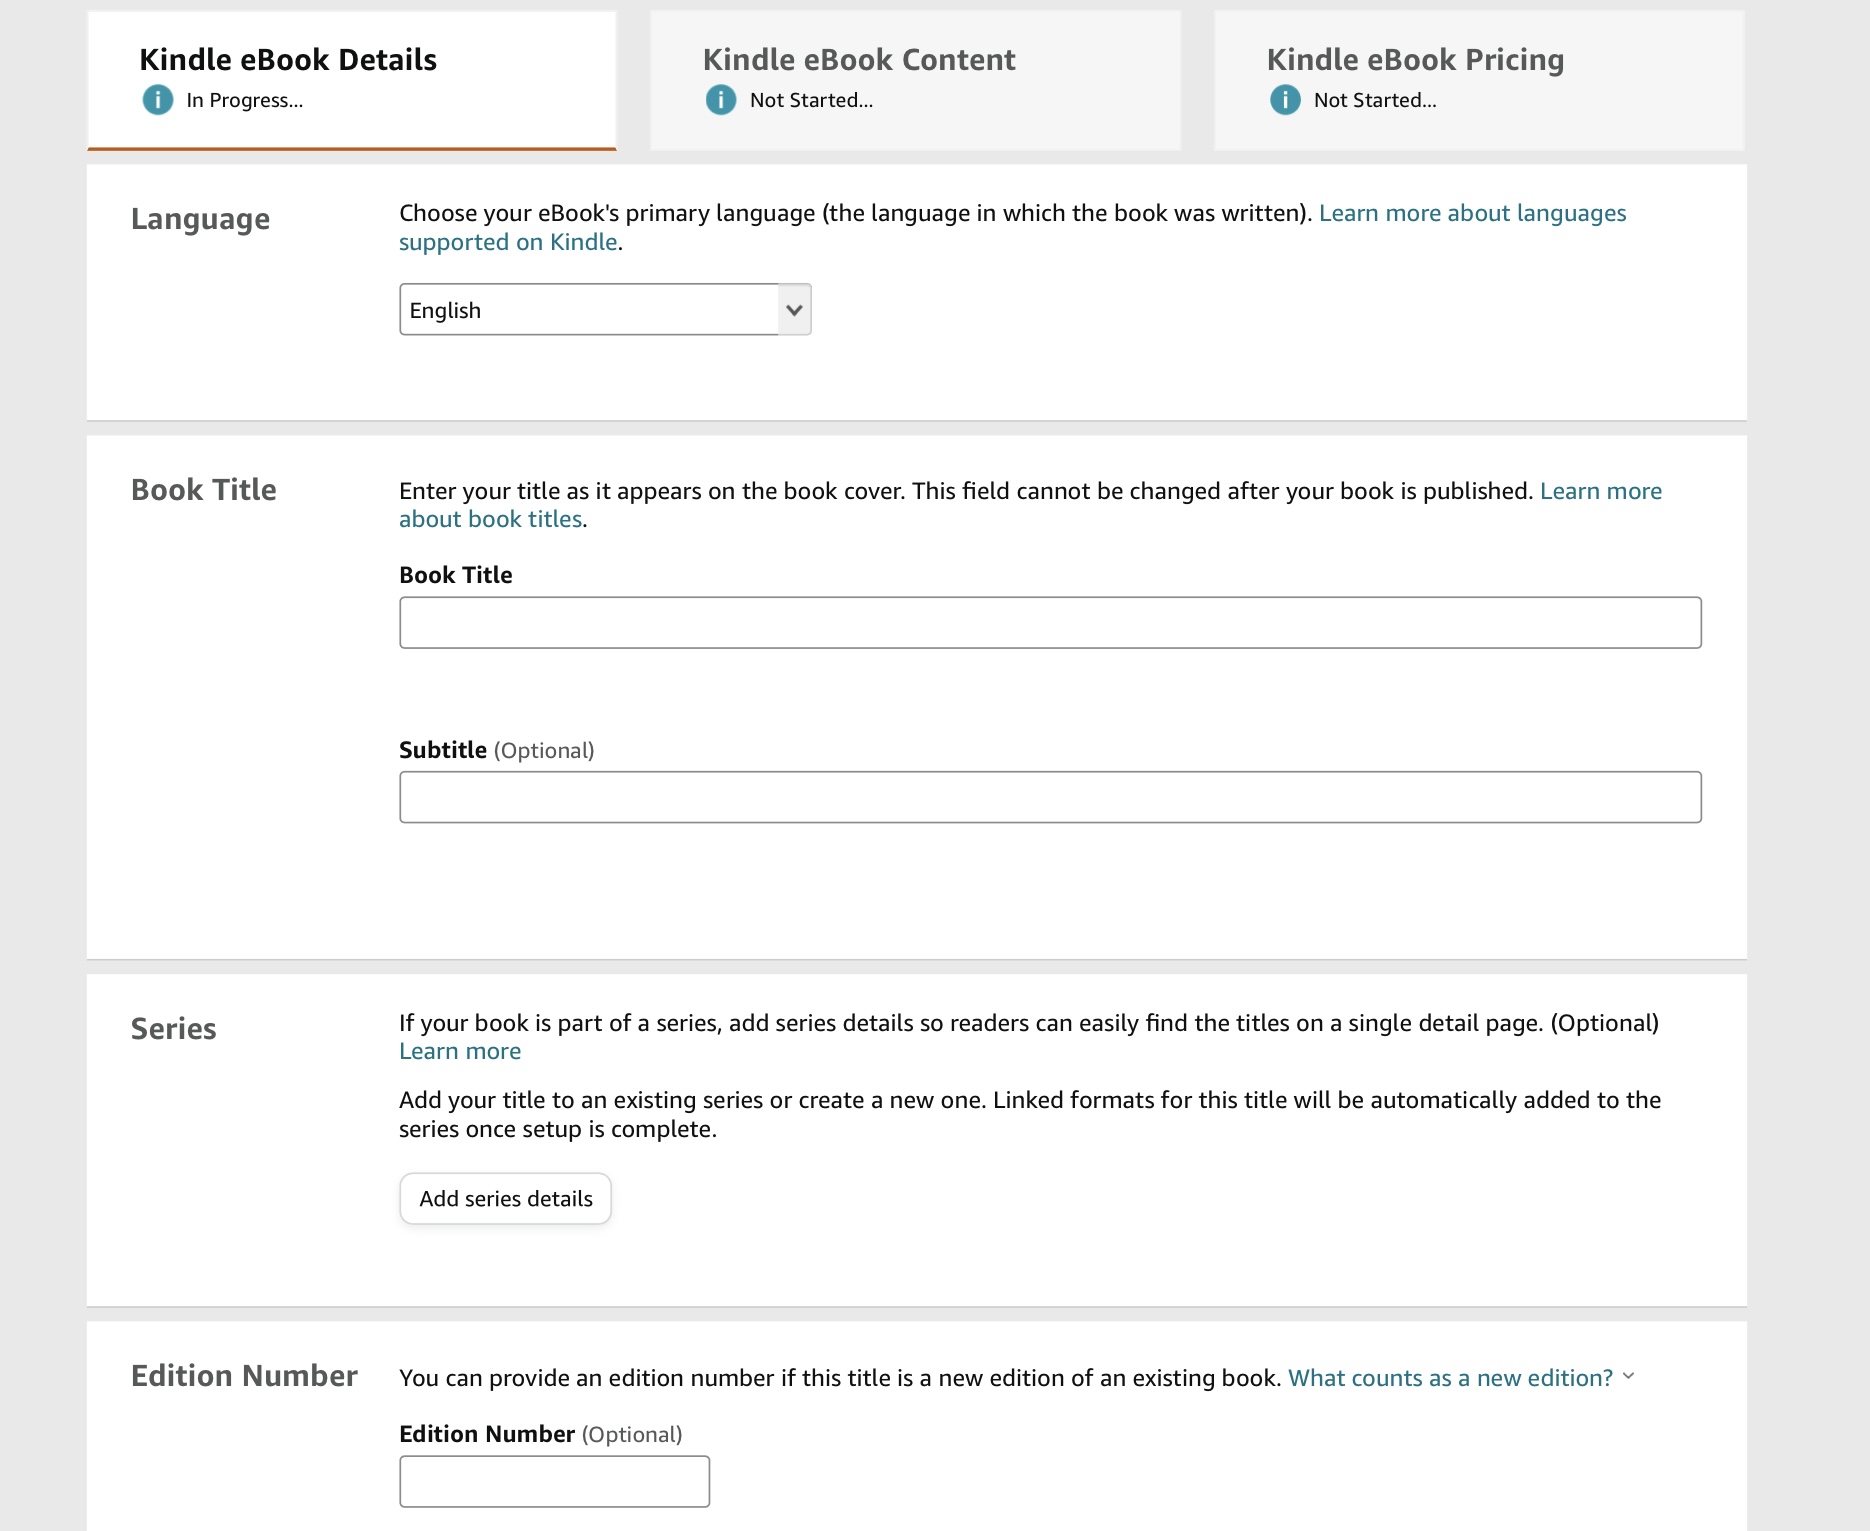Follow the Series section Learn more link
The width and height of the screenshot is (1870, 1531).
460,1052
